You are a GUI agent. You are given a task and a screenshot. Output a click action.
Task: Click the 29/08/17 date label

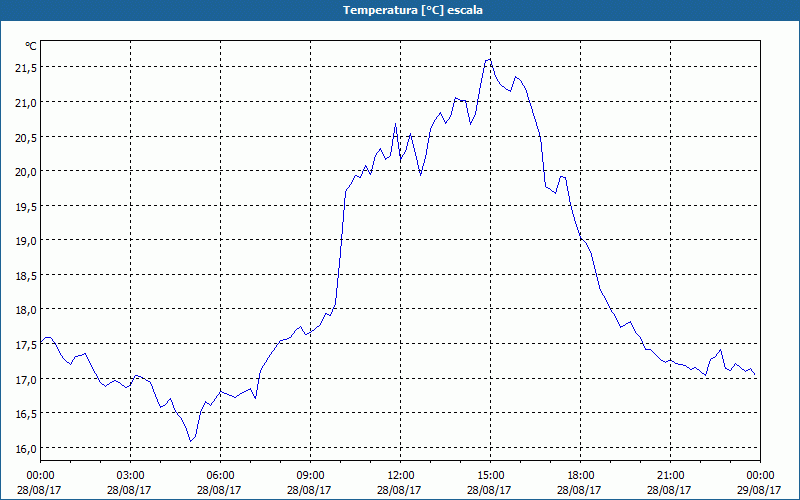pos(759,490)
